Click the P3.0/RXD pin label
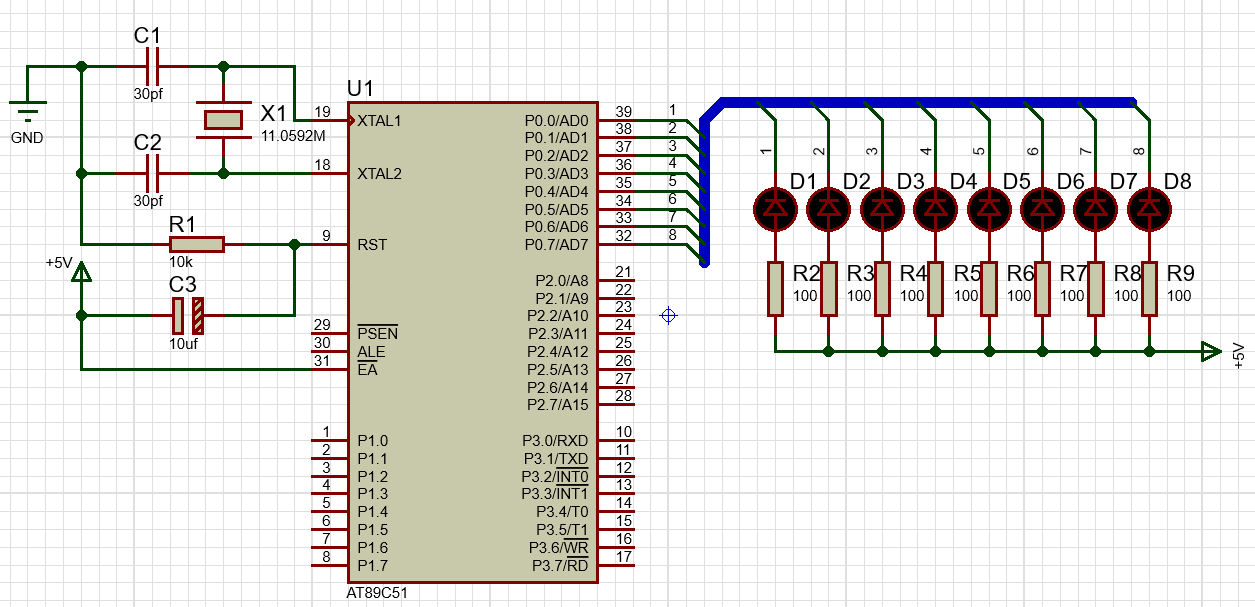This screenshot has height=607, width=1255. pyautogui.click(x=555, y=441)
